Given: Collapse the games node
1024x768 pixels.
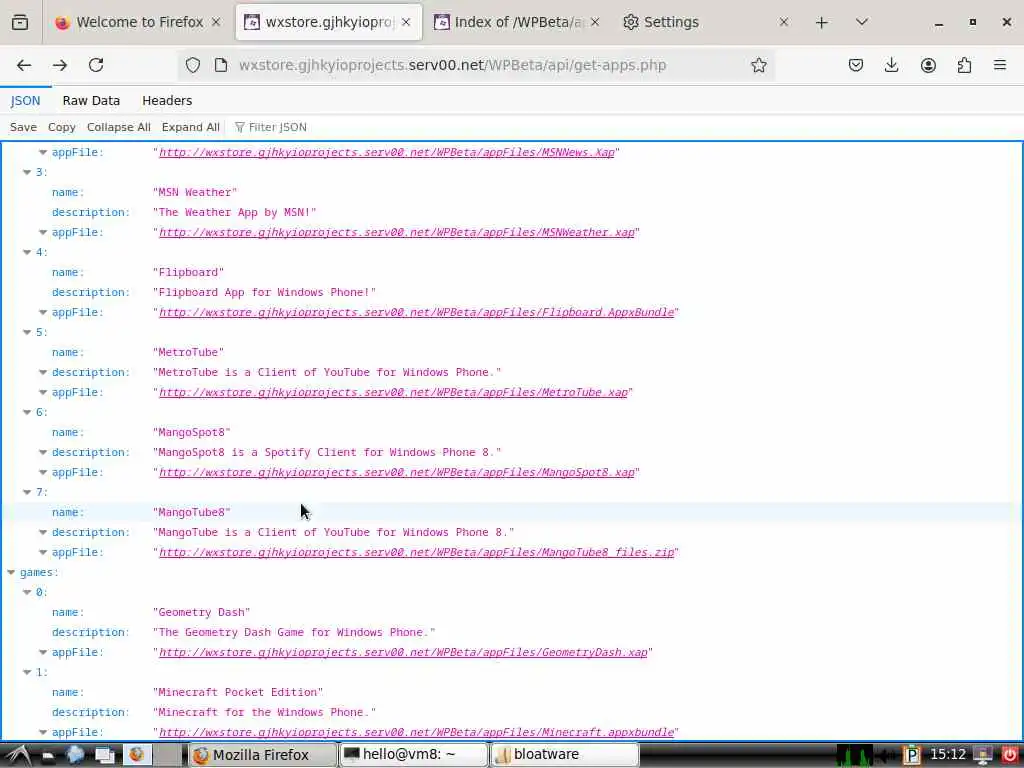Looking at the screenshot, I should 11,572.
